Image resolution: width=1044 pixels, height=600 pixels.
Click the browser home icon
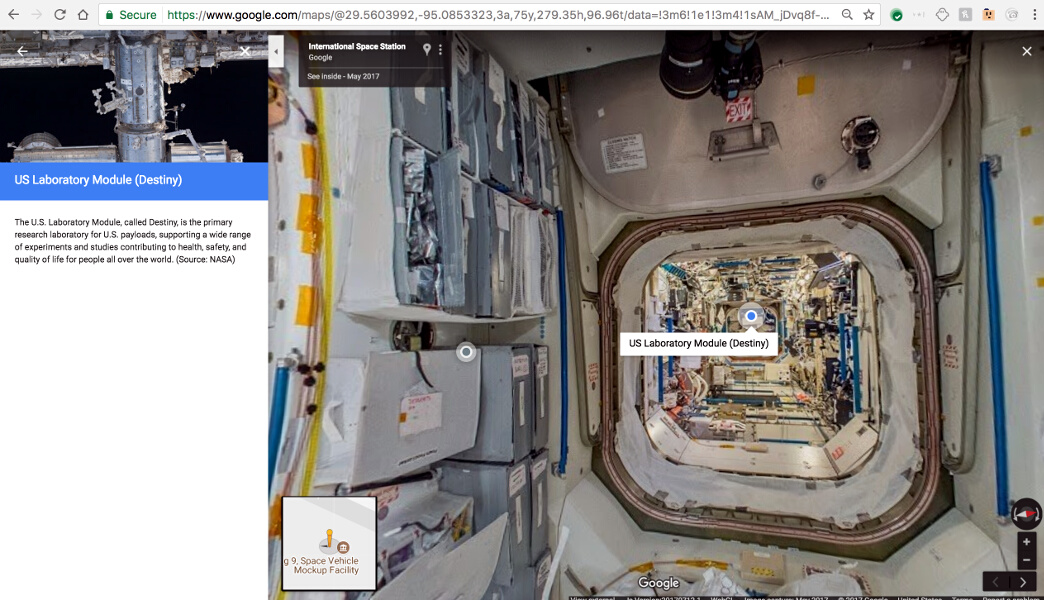point(82,14)
